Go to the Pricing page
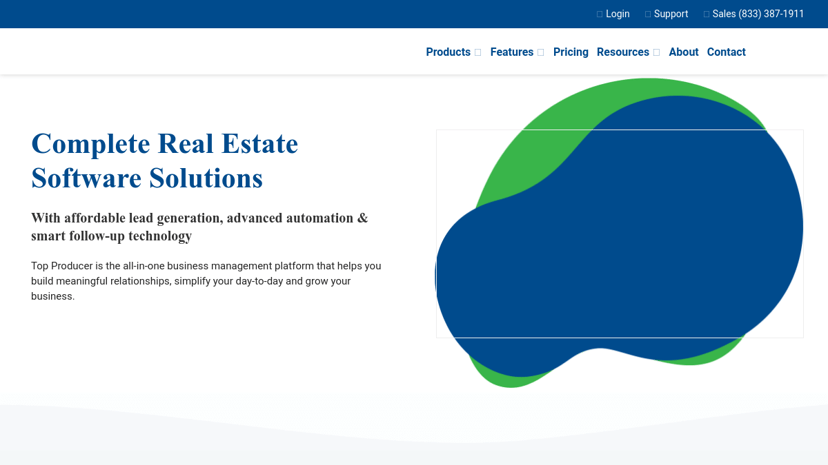The width and height of the screenshot is (828, 465). coord(570,52)
